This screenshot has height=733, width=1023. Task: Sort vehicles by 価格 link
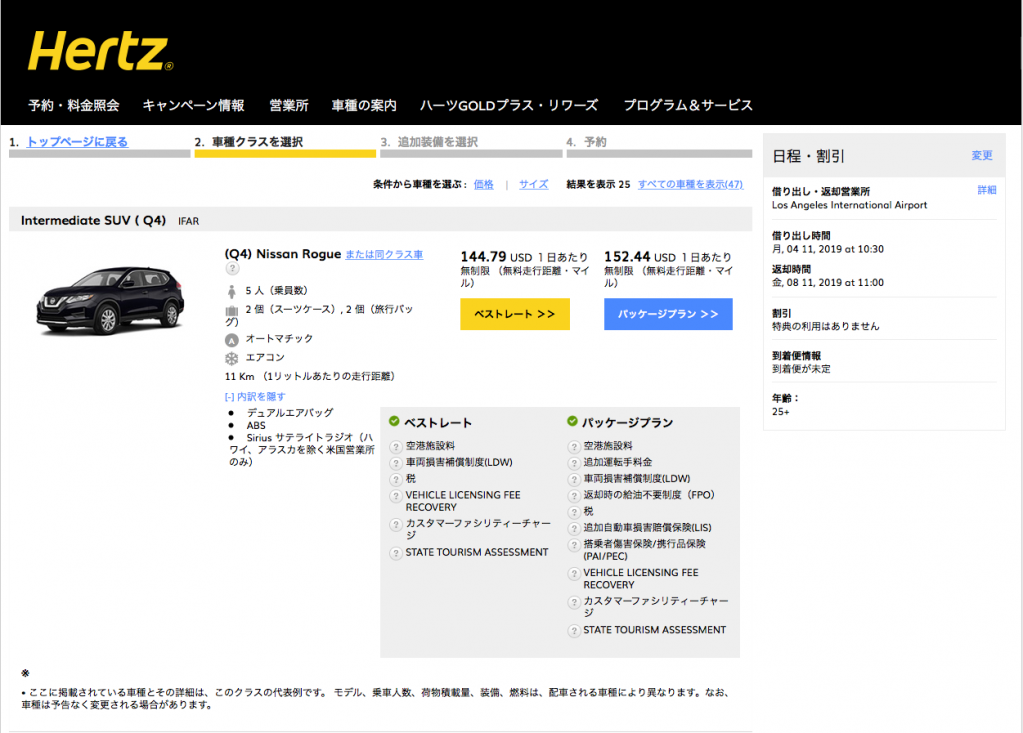[x=483, y=185]
